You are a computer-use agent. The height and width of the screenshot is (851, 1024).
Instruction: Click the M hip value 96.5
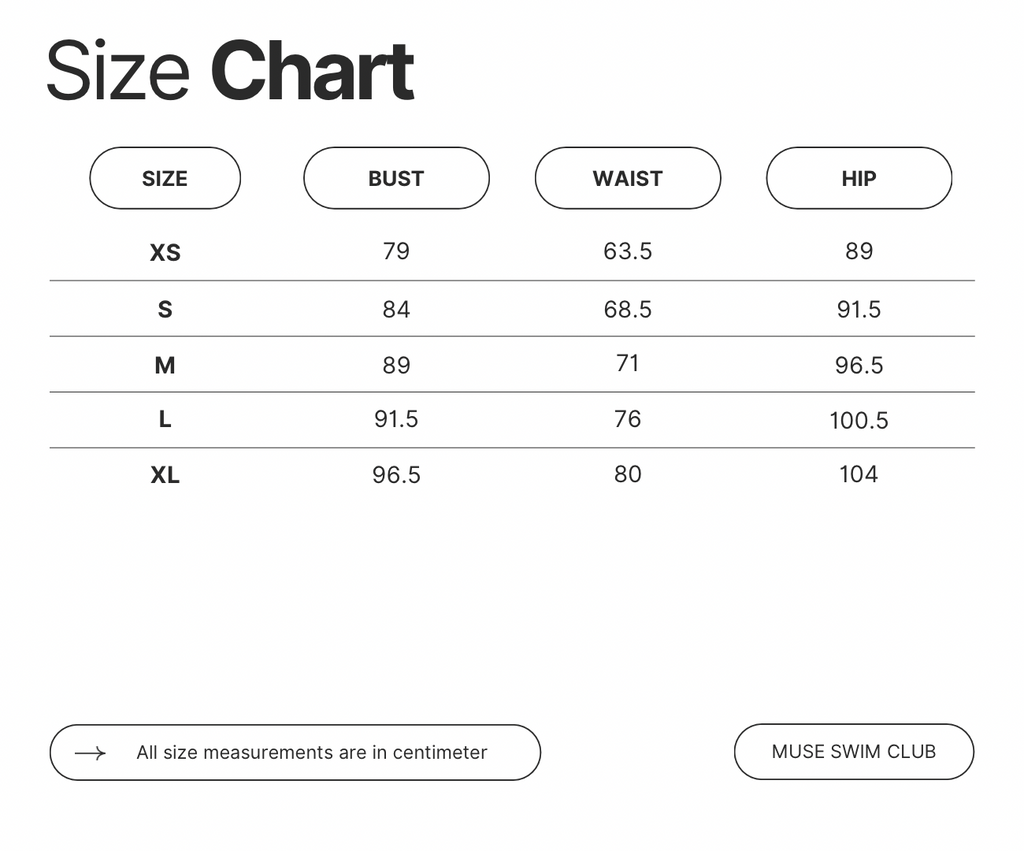coord(859,365)
